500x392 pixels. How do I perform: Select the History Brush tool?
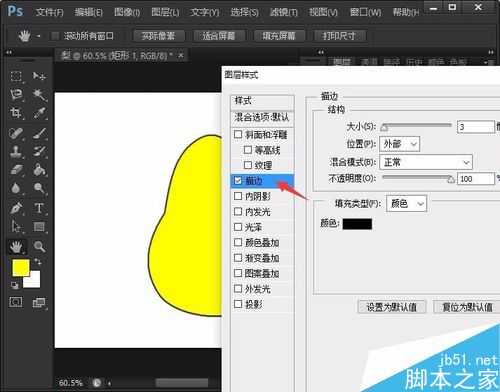click(39, 152)
